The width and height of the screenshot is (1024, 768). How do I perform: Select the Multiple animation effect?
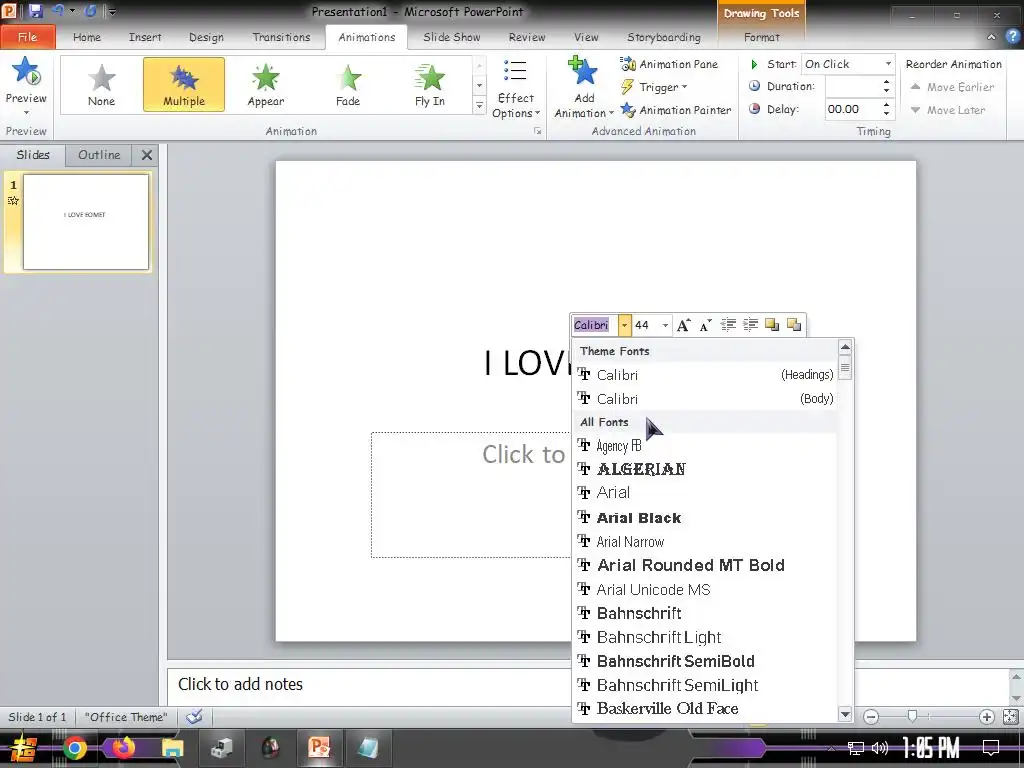tap(184, 85)
